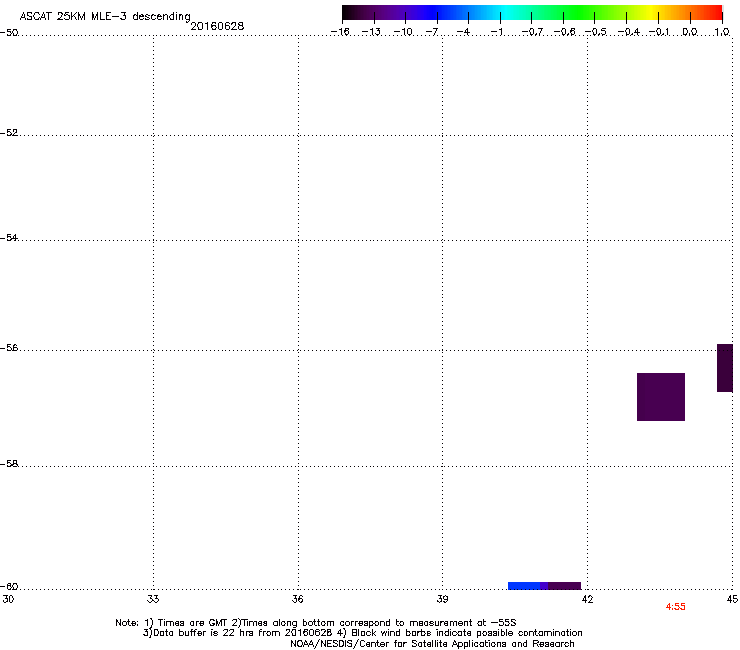Click the -50 latitude axis label
Screen dimensions: 740x650
[9, 33]
